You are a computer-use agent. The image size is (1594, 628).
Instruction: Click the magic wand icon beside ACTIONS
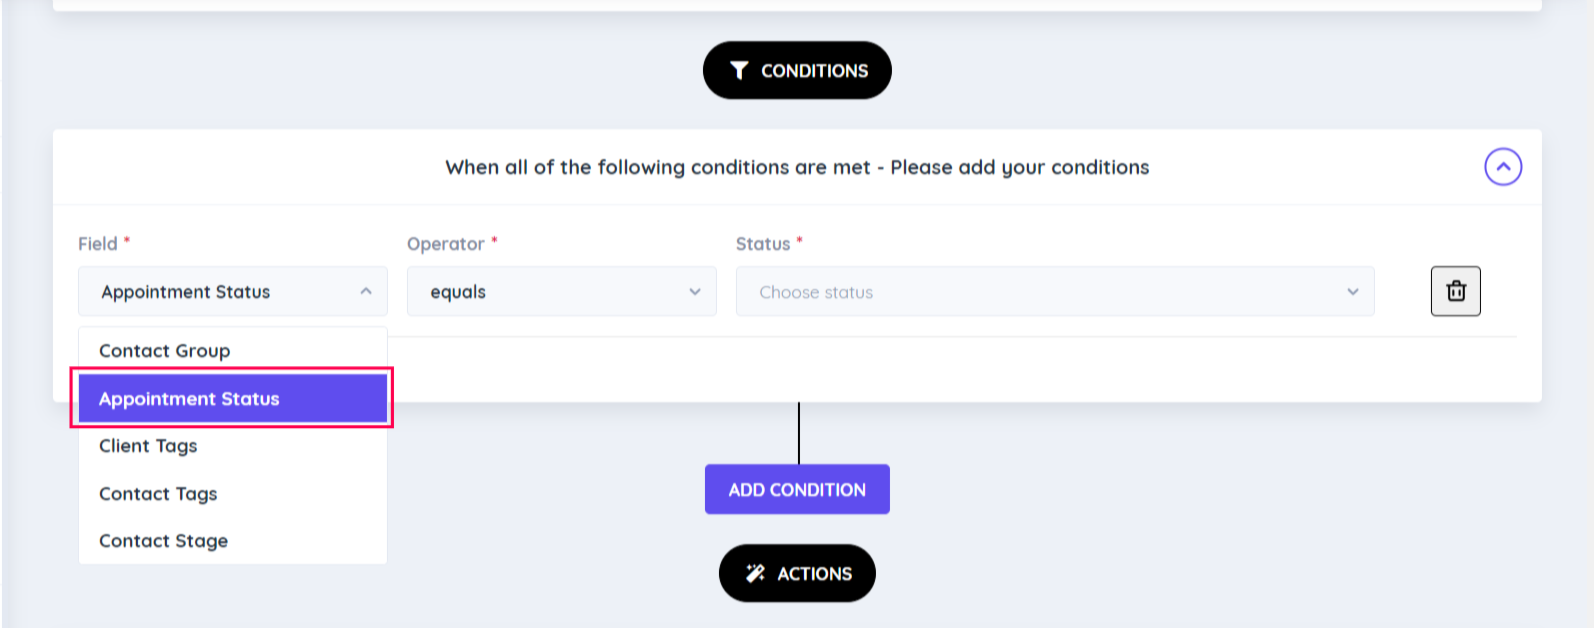755,573
